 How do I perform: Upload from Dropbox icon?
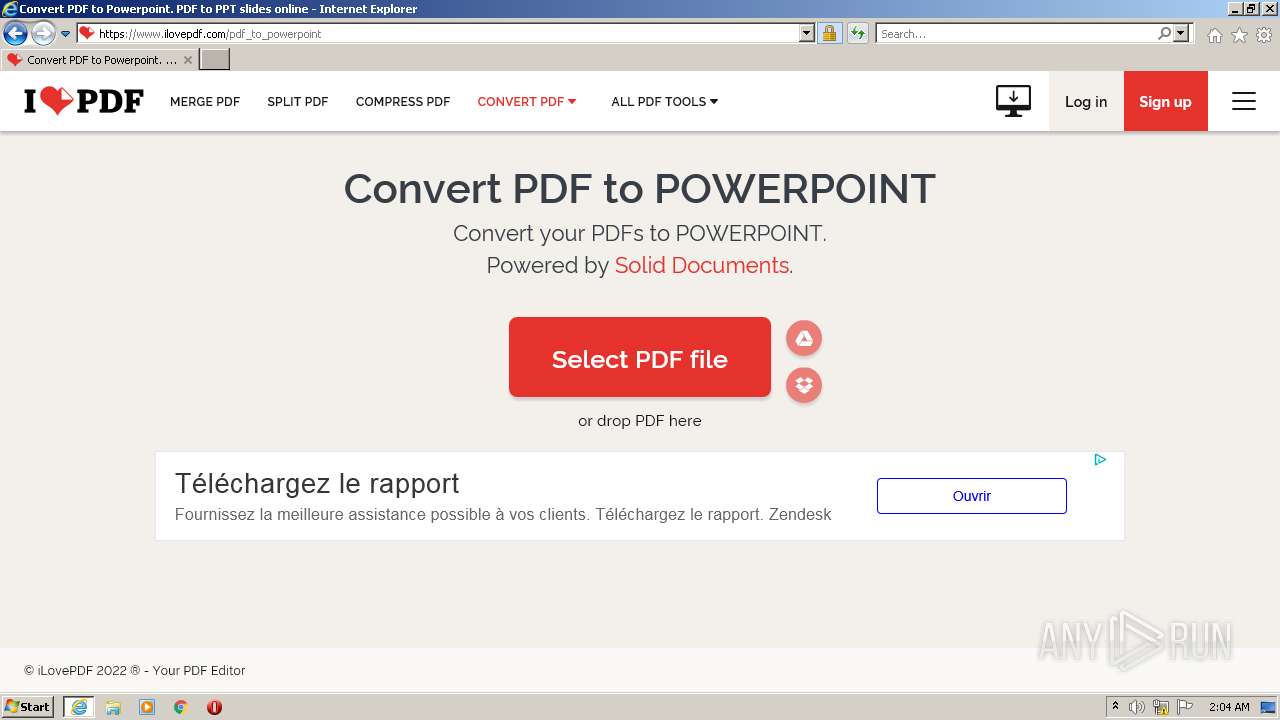804,385
